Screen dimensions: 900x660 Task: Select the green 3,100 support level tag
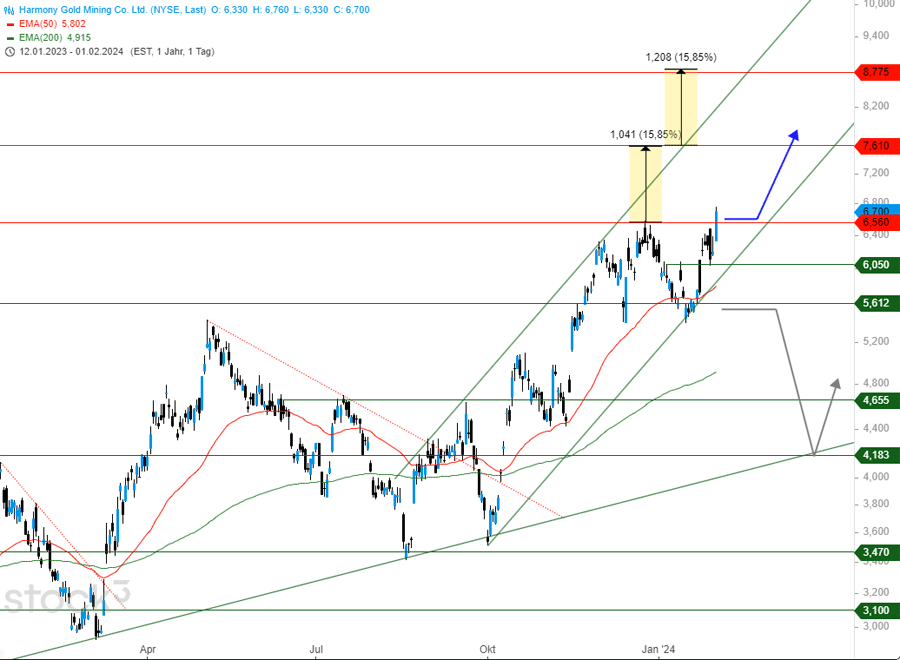(875, 610)
